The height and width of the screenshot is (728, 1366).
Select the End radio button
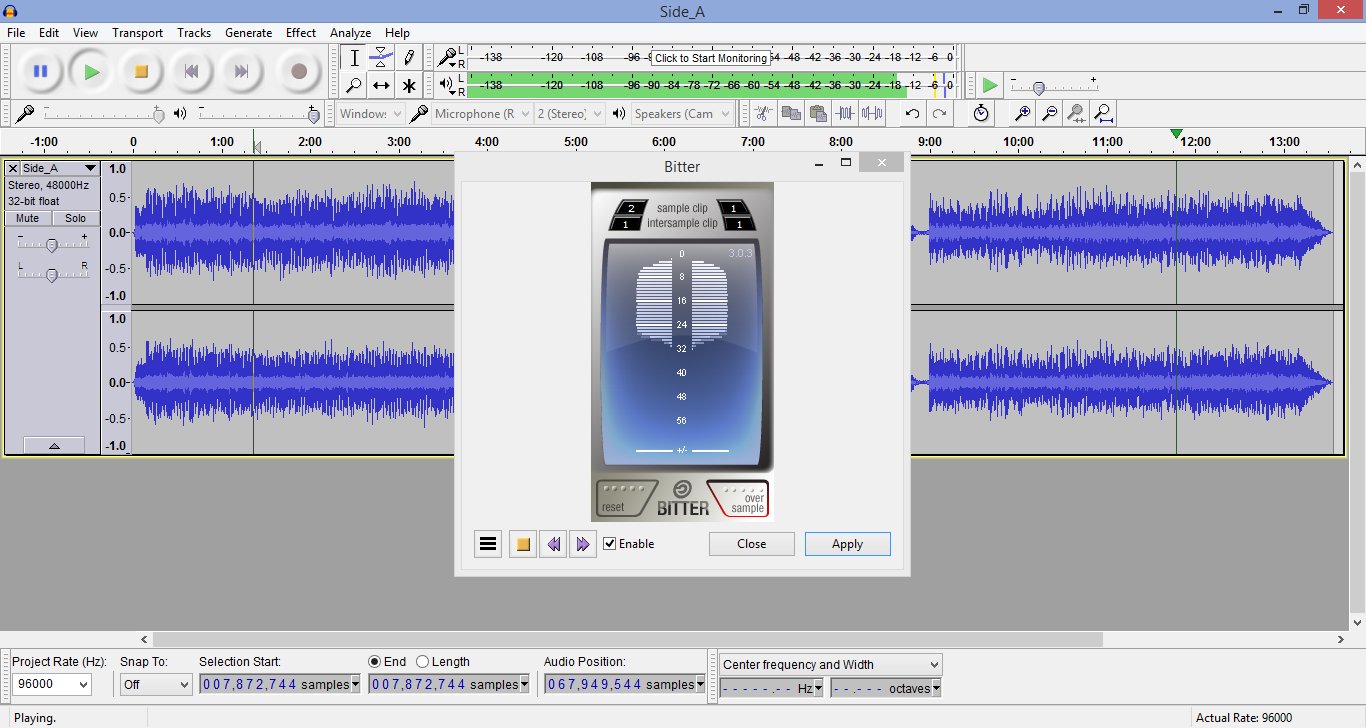pyautogui.click(x=375, y=662)
